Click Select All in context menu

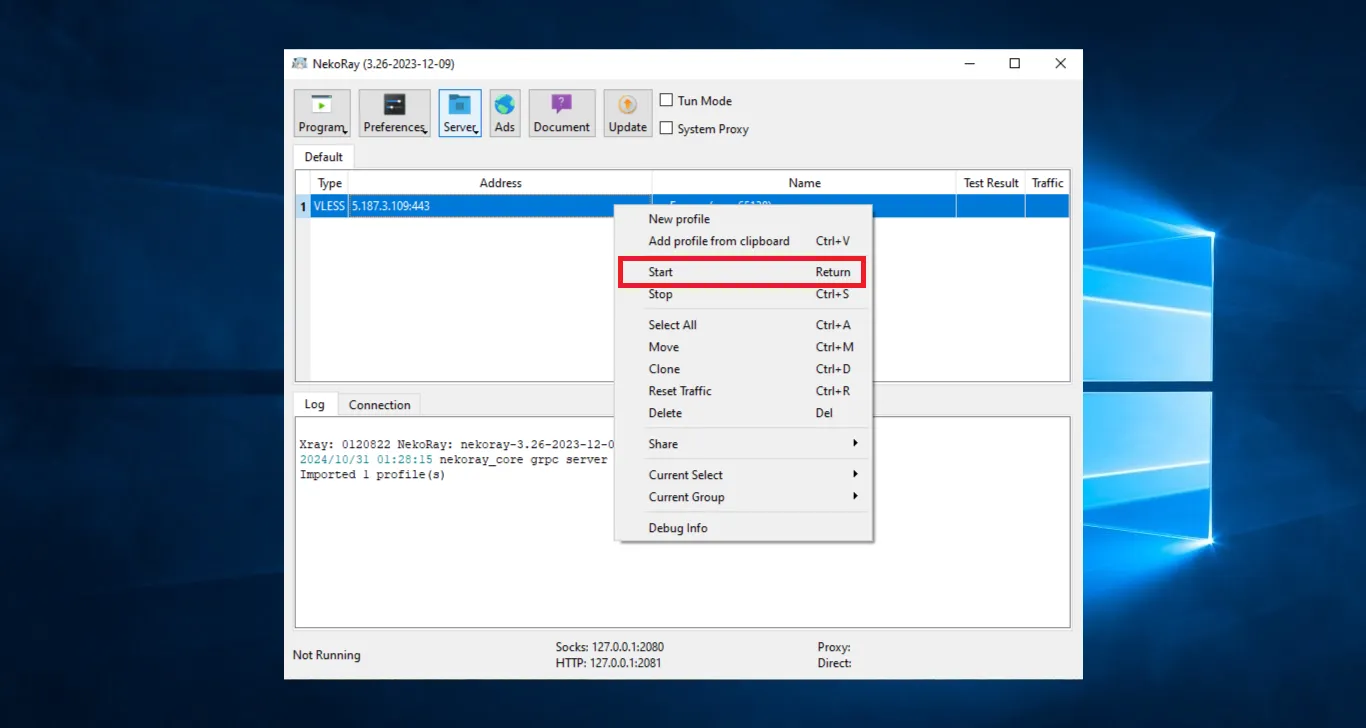[744, 325]
